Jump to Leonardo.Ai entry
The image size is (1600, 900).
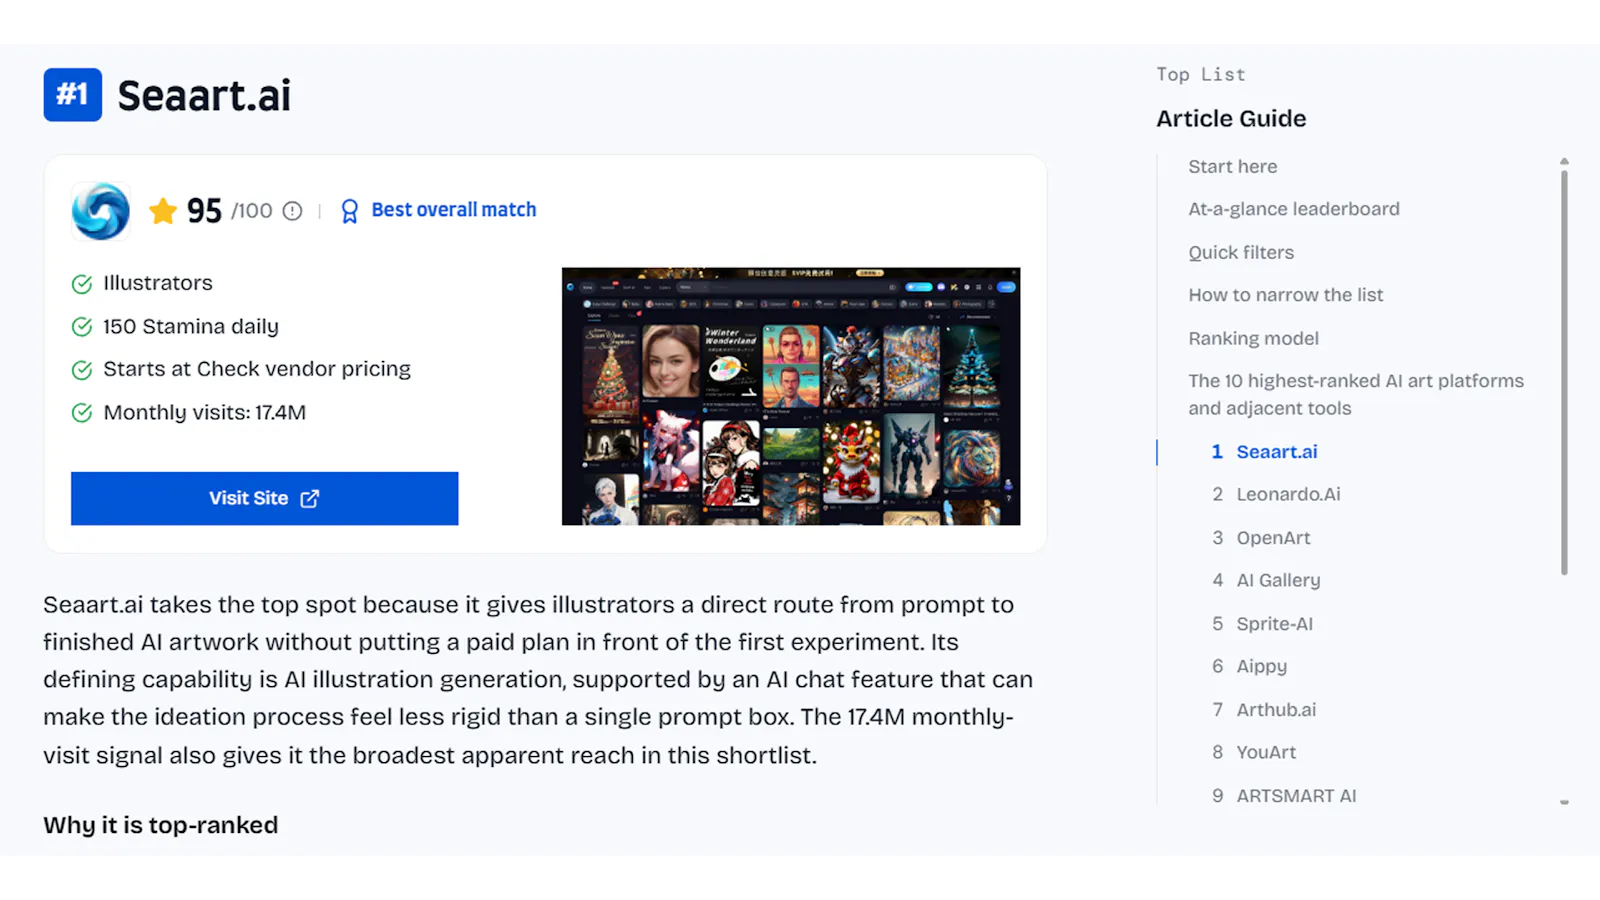click(1288, 495)
